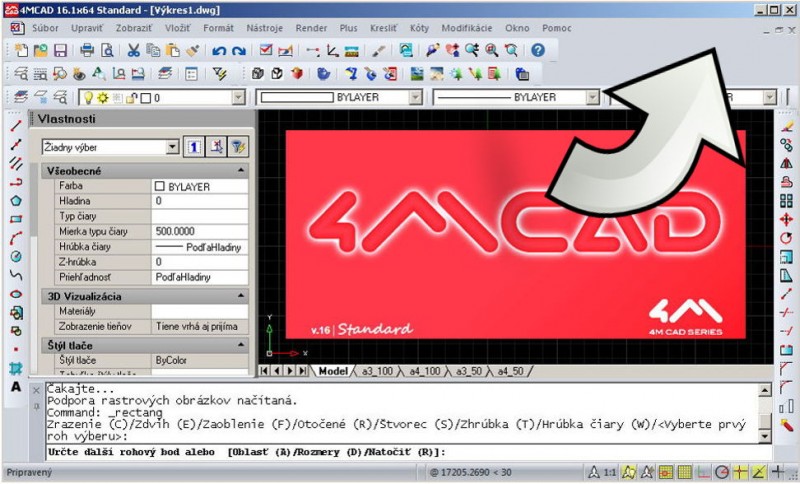The image size is (800, 484).
Task: Select the Text tool letter A
Action: 16,387
